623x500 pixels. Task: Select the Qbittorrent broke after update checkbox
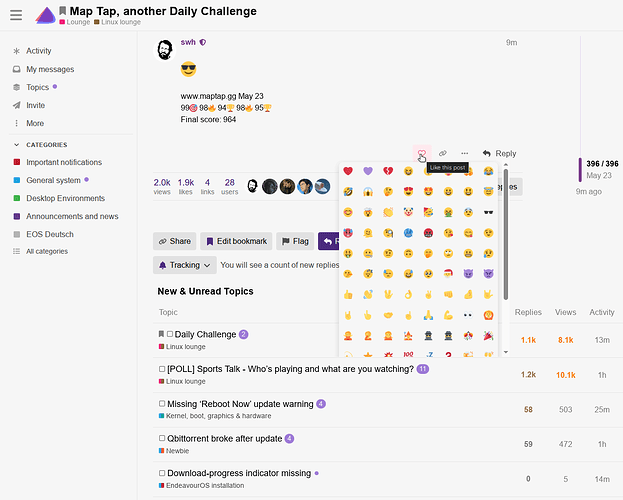click(162, 438)
